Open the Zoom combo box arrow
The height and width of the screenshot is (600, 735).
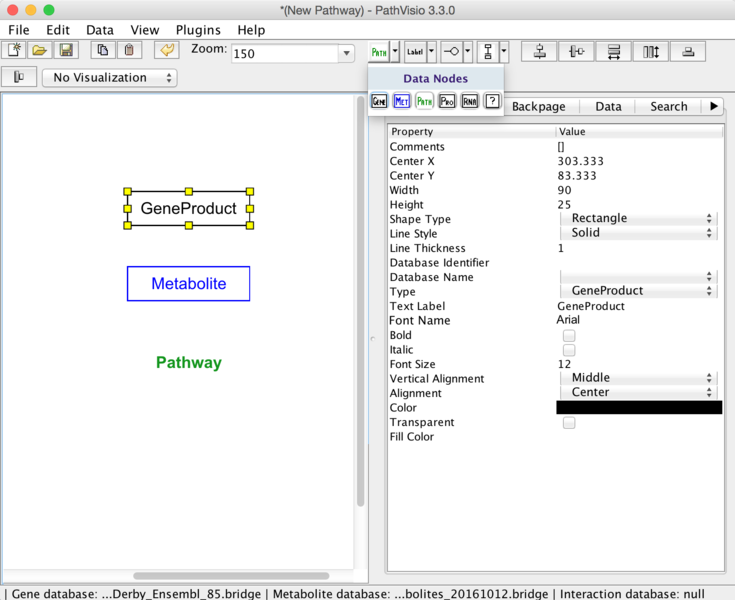pyautogui.click(x=346, y=53)
